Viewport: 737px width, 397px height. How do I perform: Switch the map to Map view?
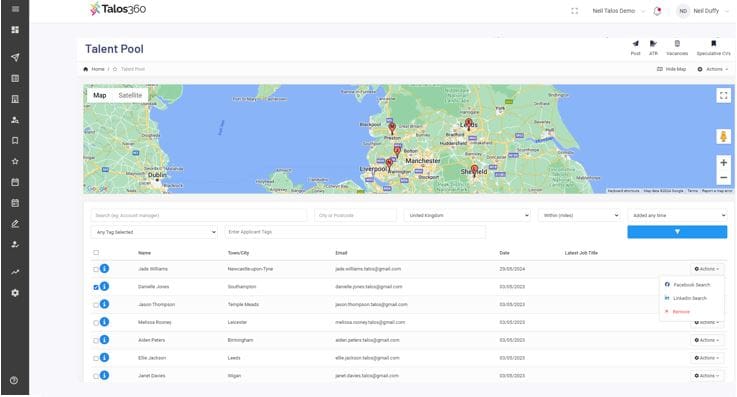point(100,95)
